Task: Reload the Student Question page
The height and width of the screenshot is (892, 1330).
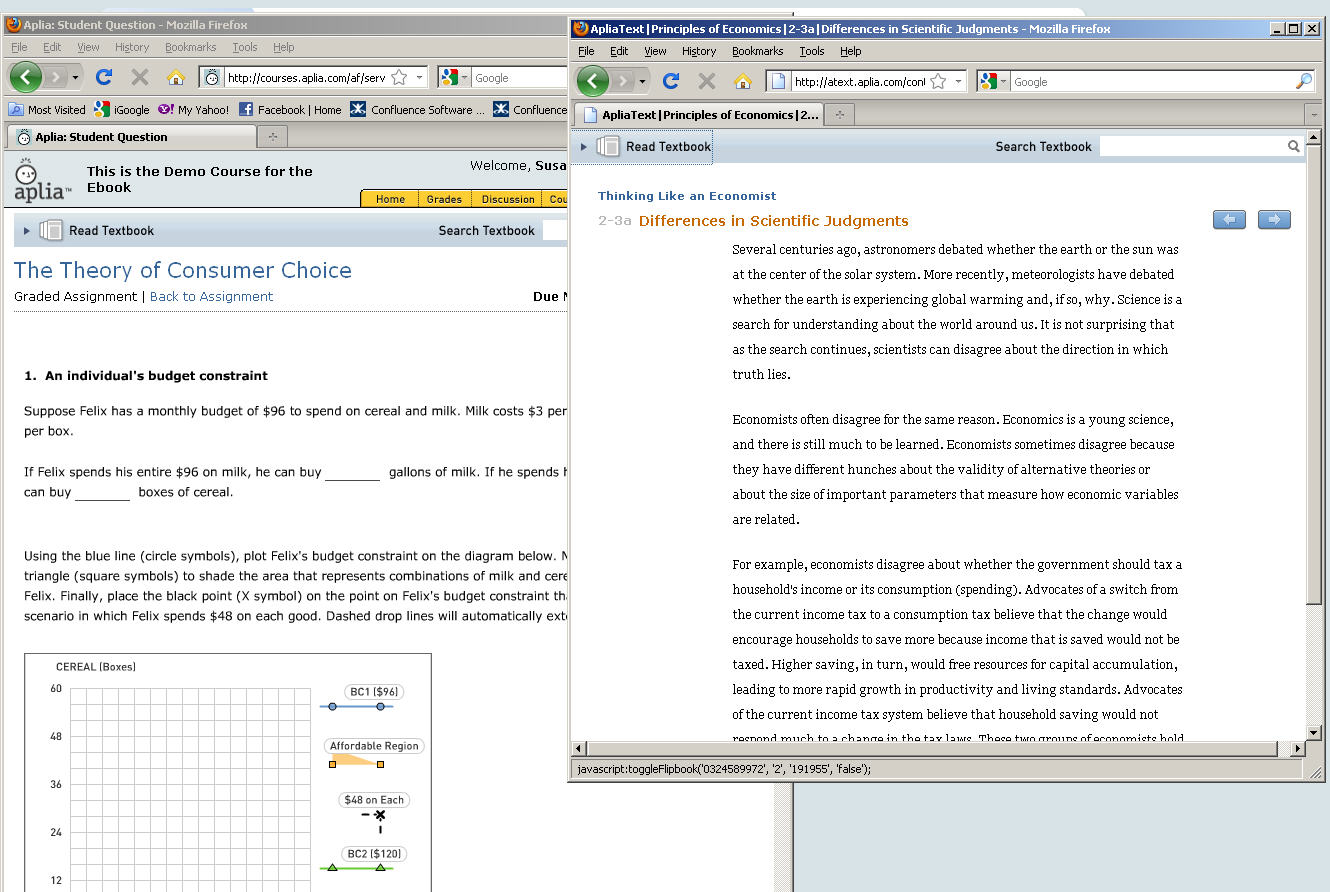Action: [103, 77]
